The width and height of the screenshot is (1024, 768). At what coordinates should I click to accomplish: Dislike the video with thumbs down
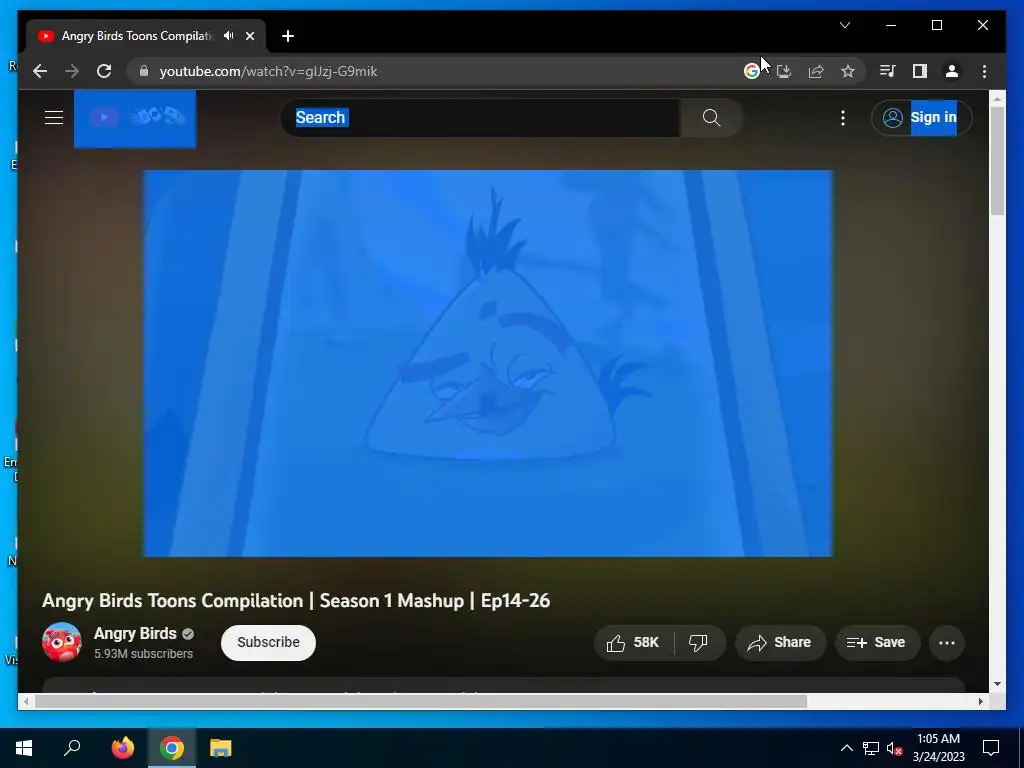point(699,643)
